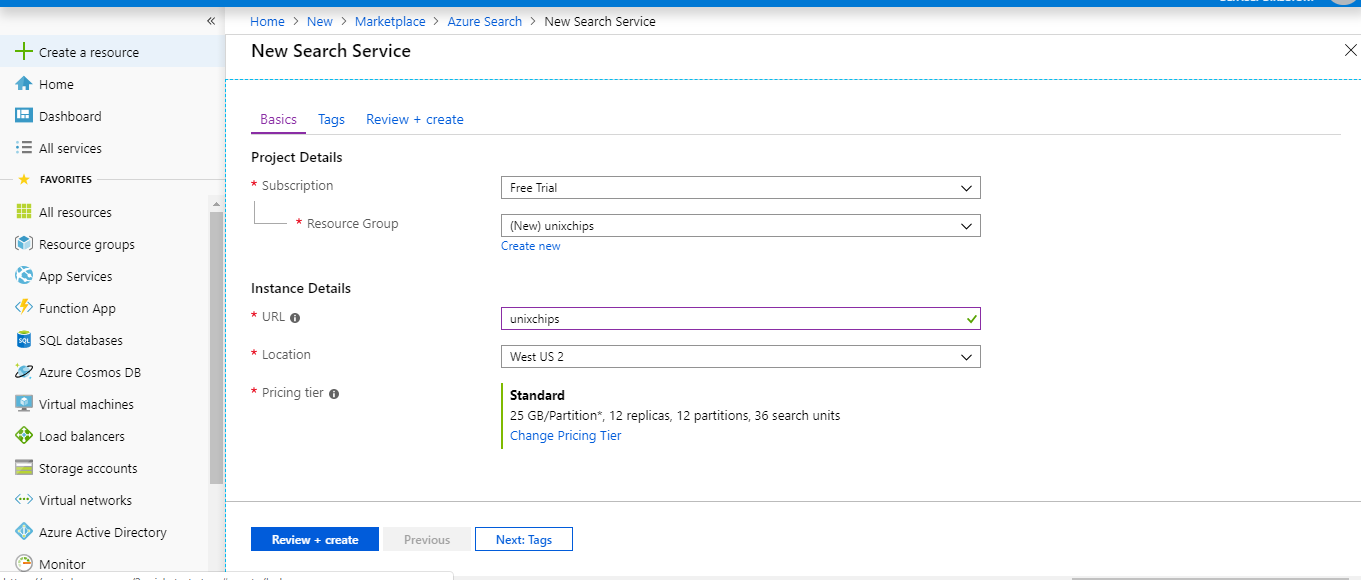Click the Next: Tags button
This screenshot has width=1361, height=580.
(524, 540)
